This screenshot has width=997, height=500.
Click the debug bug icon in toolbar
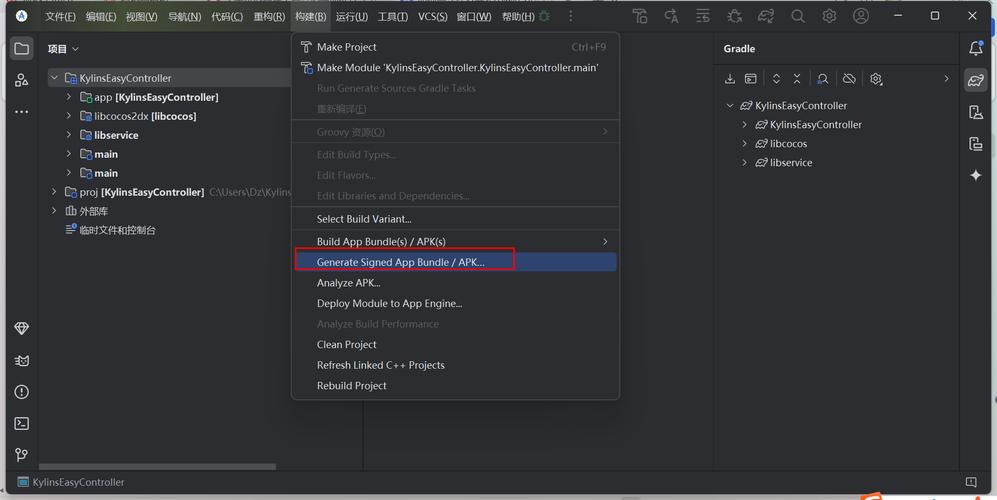pyautogui.click(x=735, y=16)
